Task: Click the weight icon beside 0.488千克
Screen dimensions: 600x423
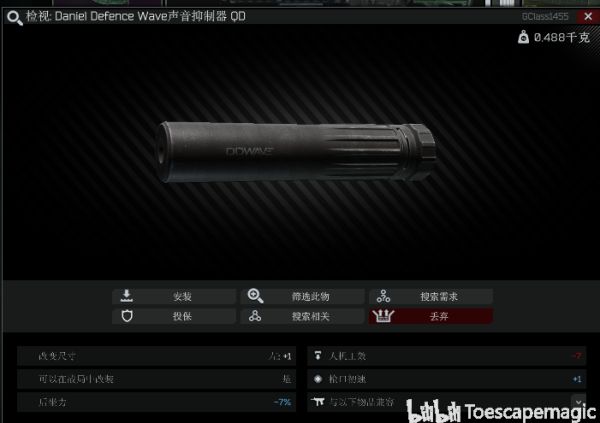Action: (523, 37)
